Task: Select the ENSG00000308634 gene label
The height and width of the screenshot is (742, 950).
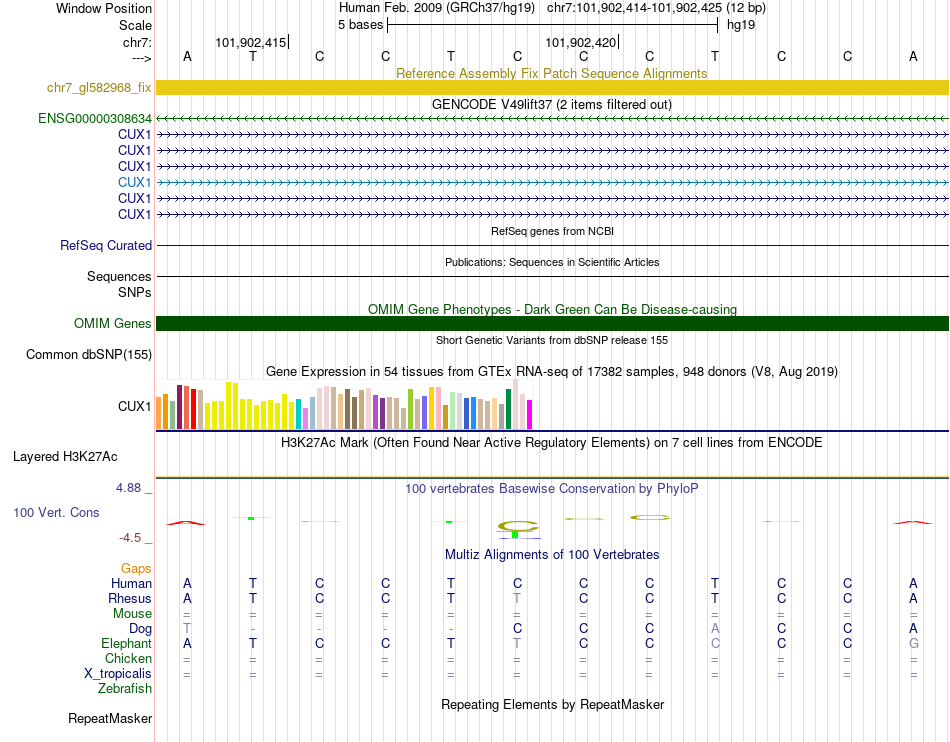Action: 95,118
